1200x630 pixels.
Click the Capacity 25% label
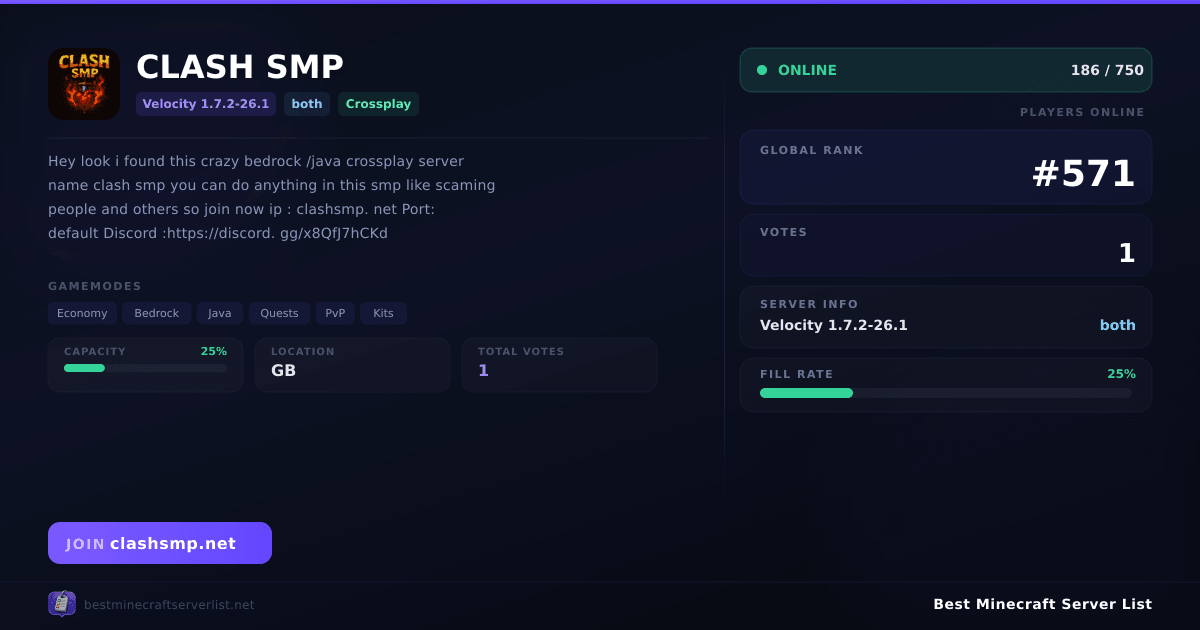pos(213,351)
